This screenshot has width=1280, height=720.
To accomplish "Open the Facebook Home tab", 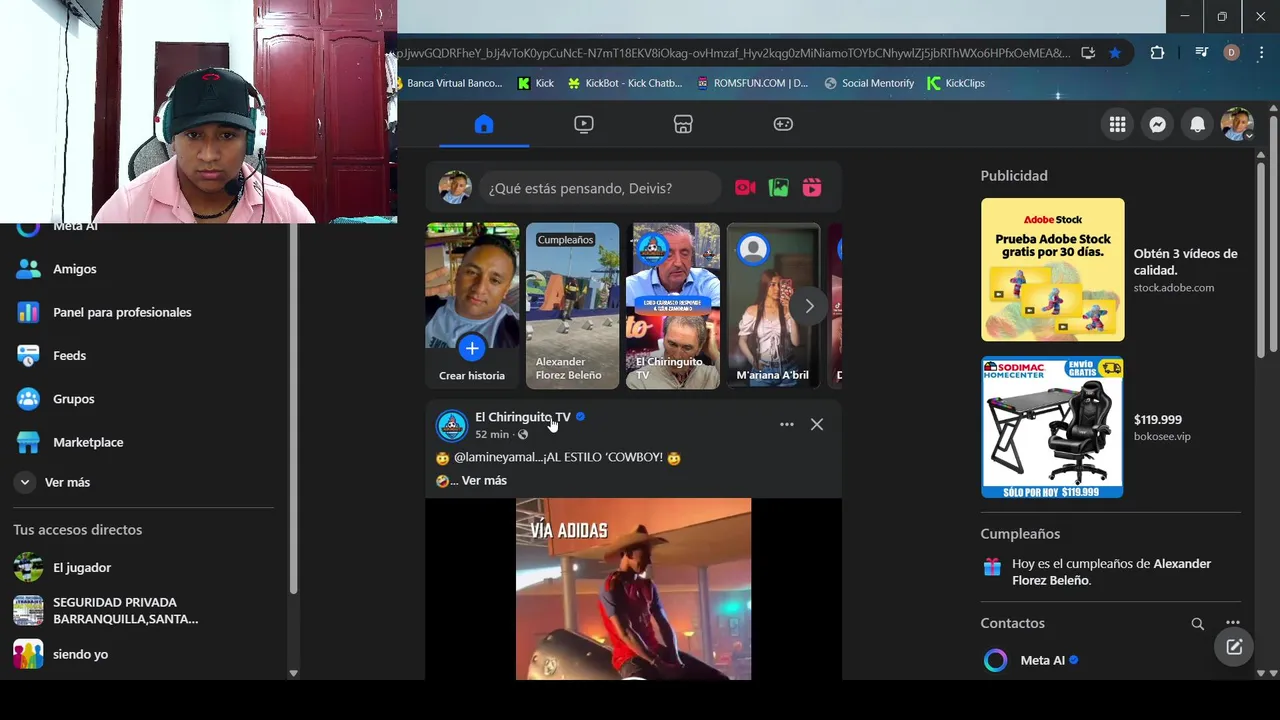I will (x=484, y=124).
